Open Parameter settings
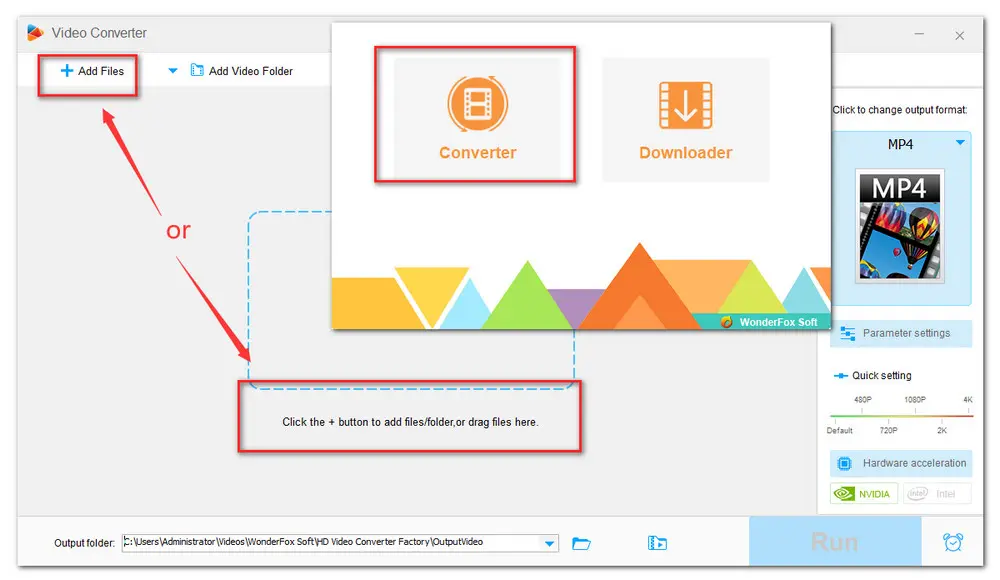The image size is (1000, 580). coord(901,333)
